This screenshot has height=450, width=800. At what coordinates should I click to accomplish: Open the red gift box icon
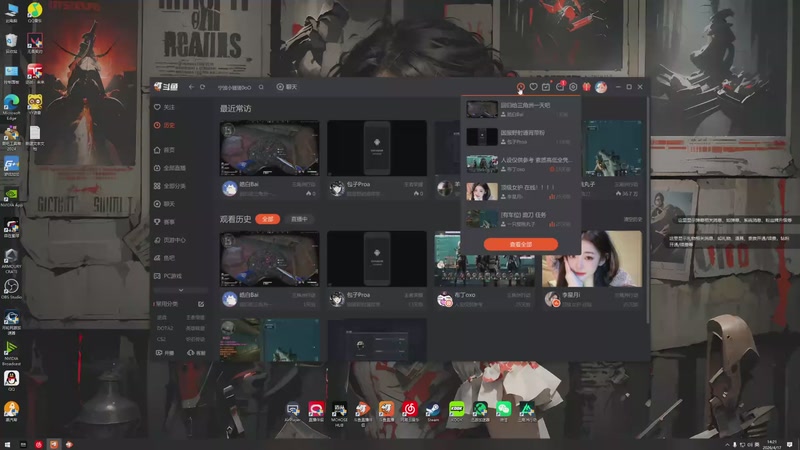coord(587,87)
